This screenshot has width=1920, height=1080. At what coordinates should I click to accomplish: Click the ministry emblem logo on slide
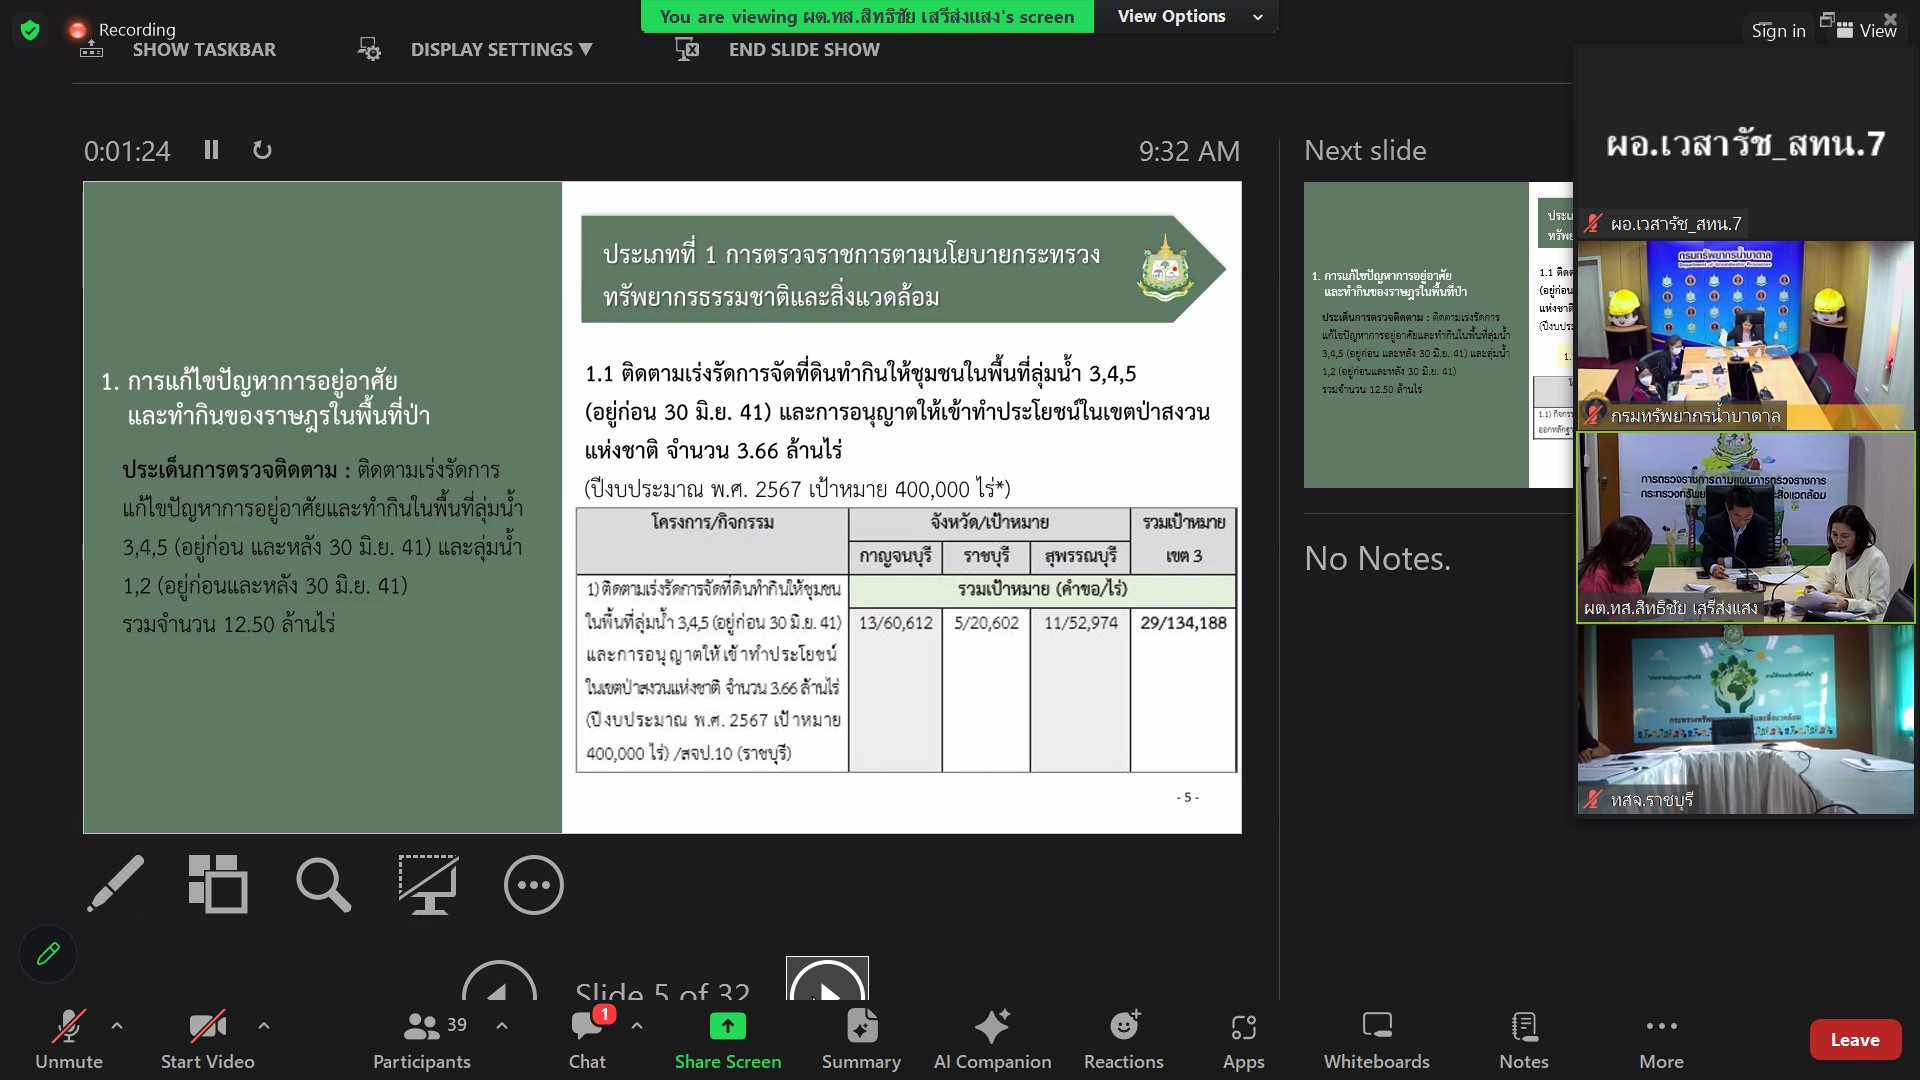pyautogui.click(x=1165, y=268)
